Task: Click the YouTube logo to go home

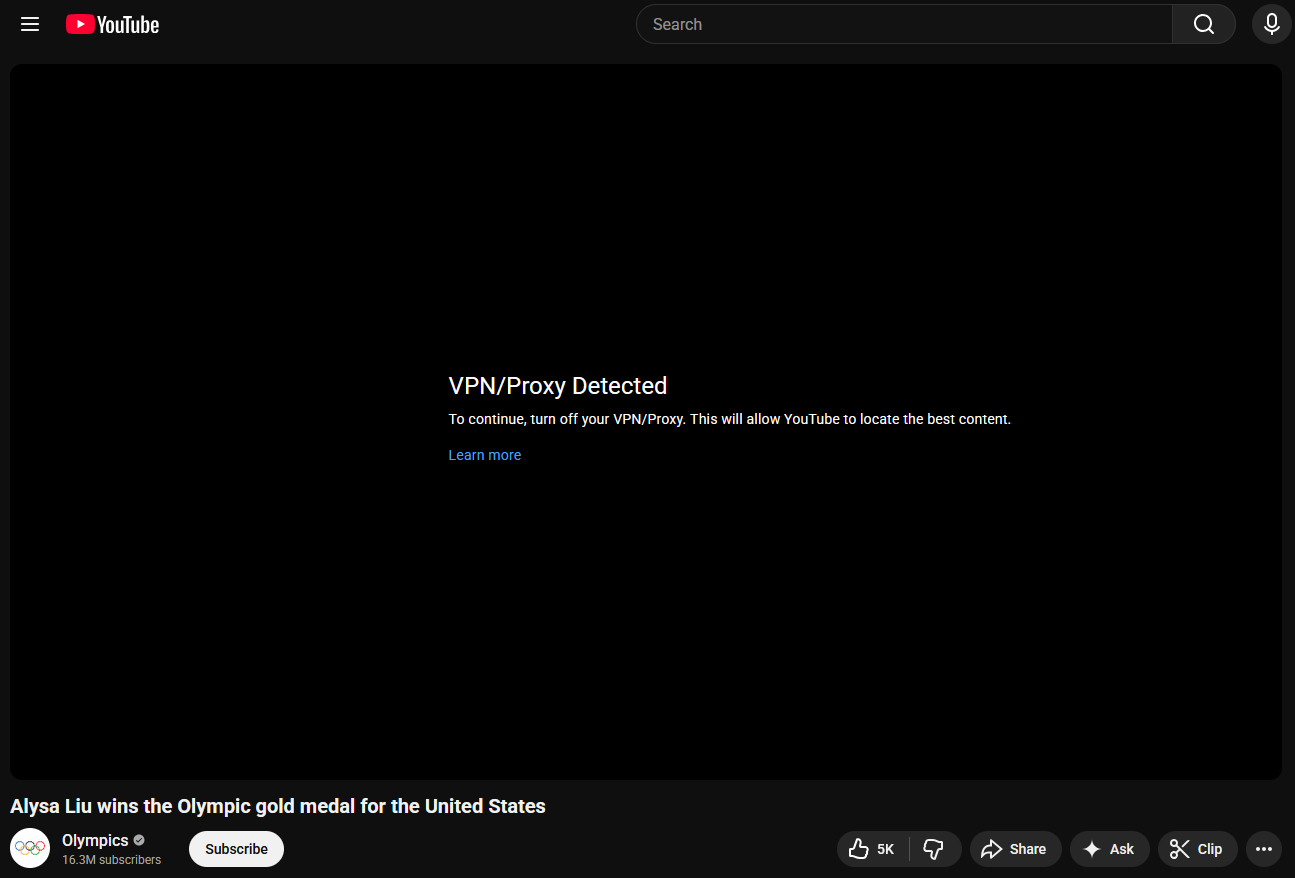Action: point(112,24)
